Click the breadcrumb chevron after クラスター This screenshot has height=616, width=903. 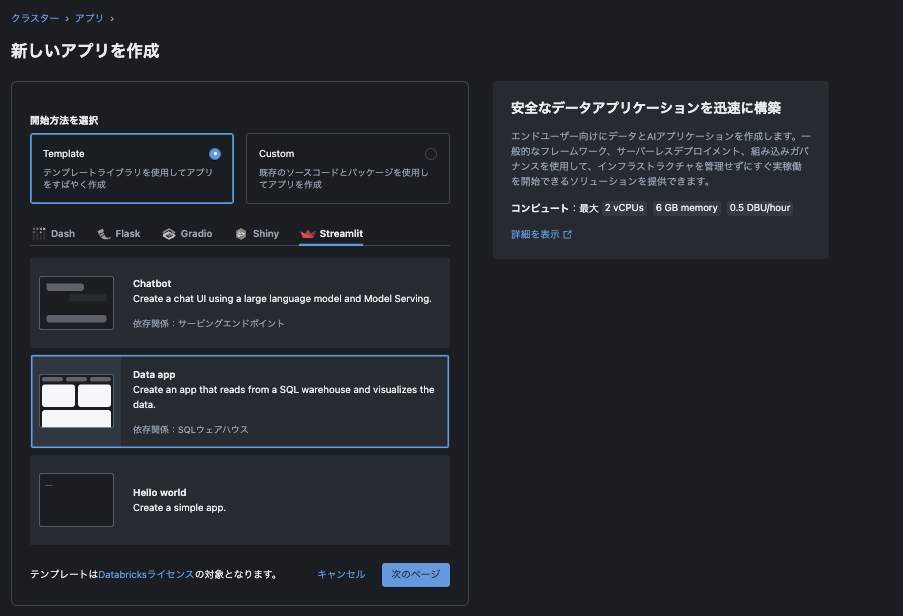[67, 17]
